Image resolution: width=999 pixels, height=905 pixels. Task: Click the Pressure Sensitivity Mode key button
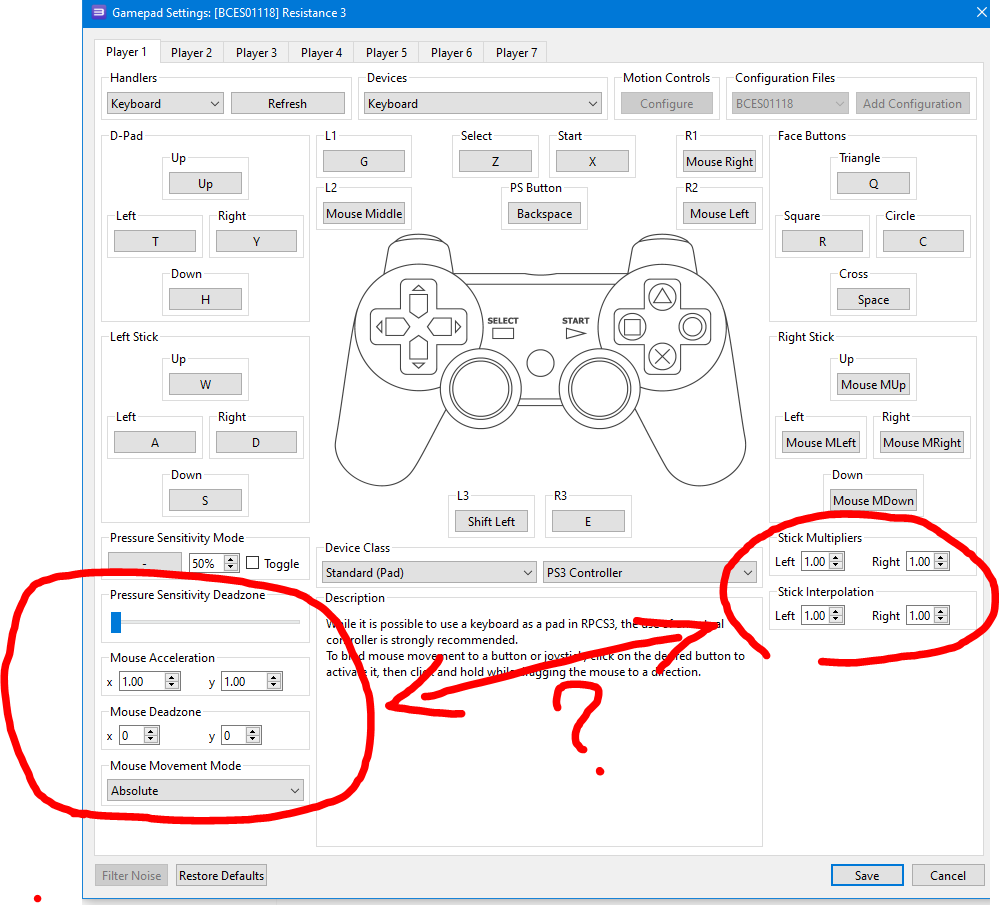coord(145,563)
